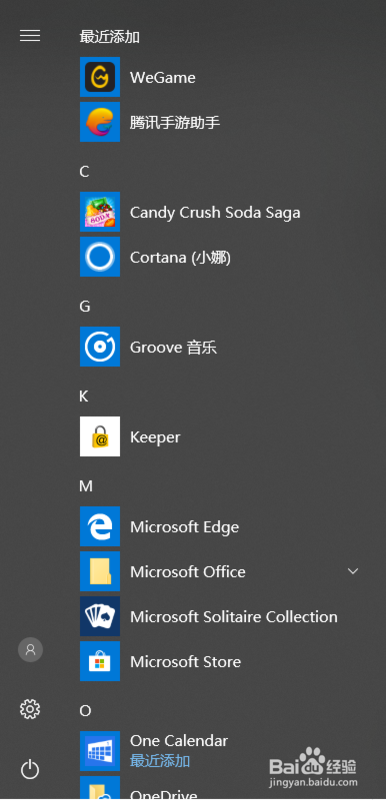Click the Candy Crush Soda Saga icon
The height and width of the screenshot is (800, 386).
[x=100, y=212]
